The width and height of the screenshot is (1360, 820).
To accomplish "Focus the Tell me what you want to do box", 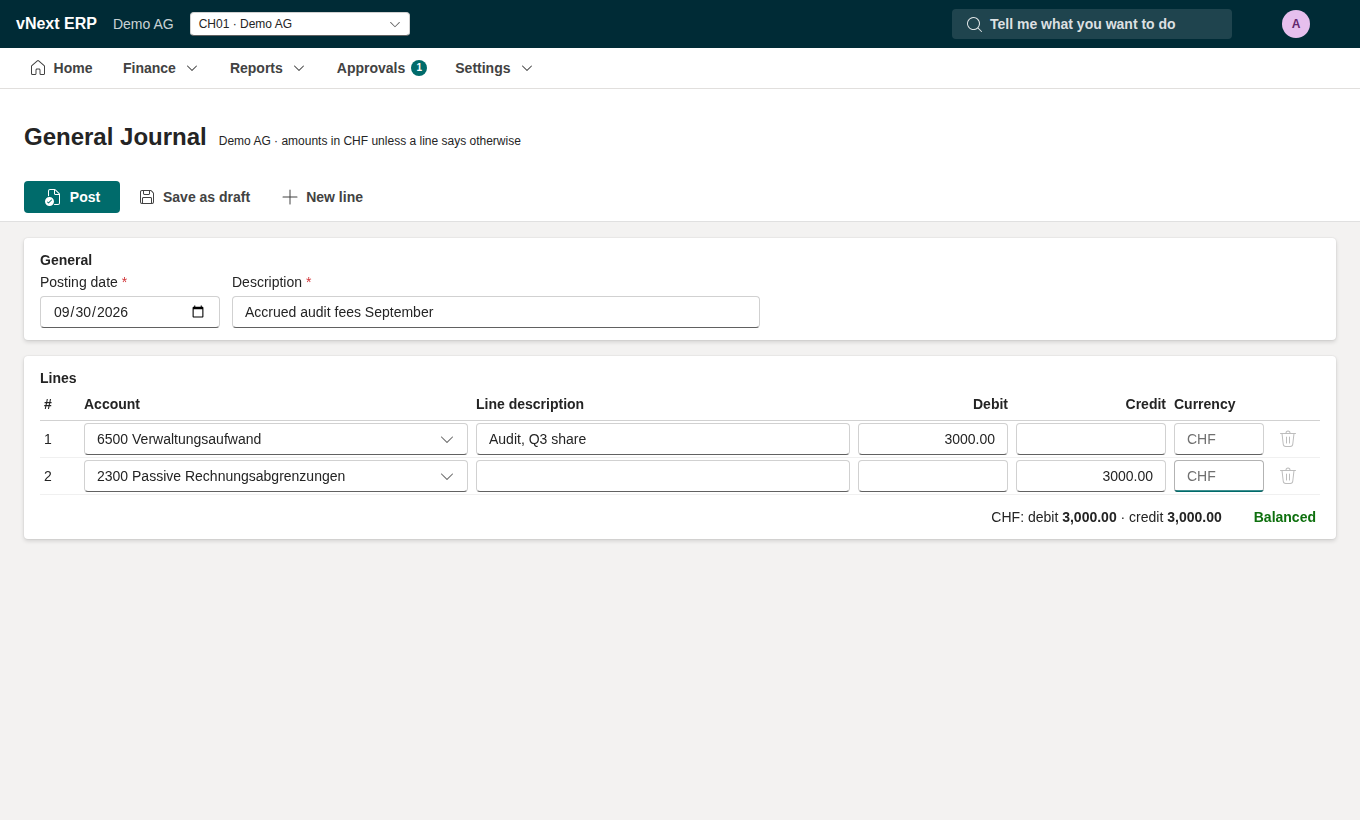I will pyautogui.click(x=1092, y=24).
